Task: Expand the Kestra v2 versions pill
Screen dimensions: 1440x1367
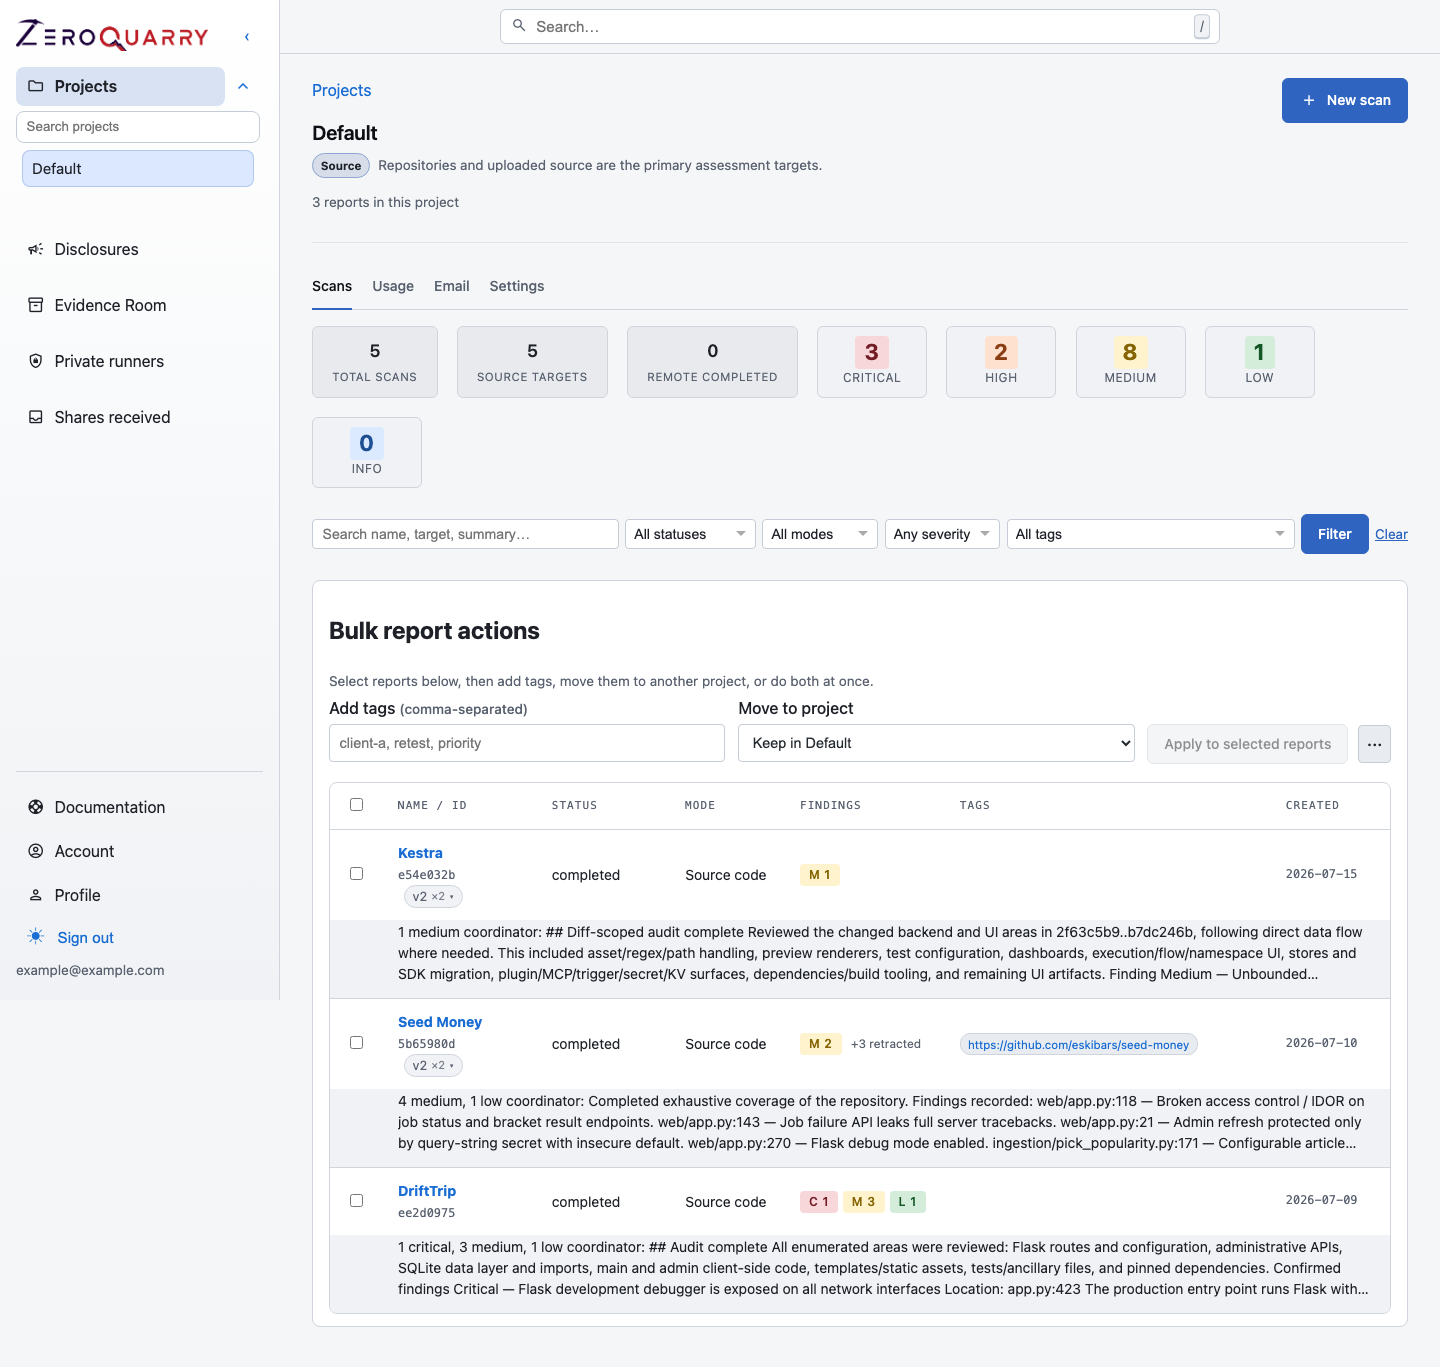Action: coord(433,897)
